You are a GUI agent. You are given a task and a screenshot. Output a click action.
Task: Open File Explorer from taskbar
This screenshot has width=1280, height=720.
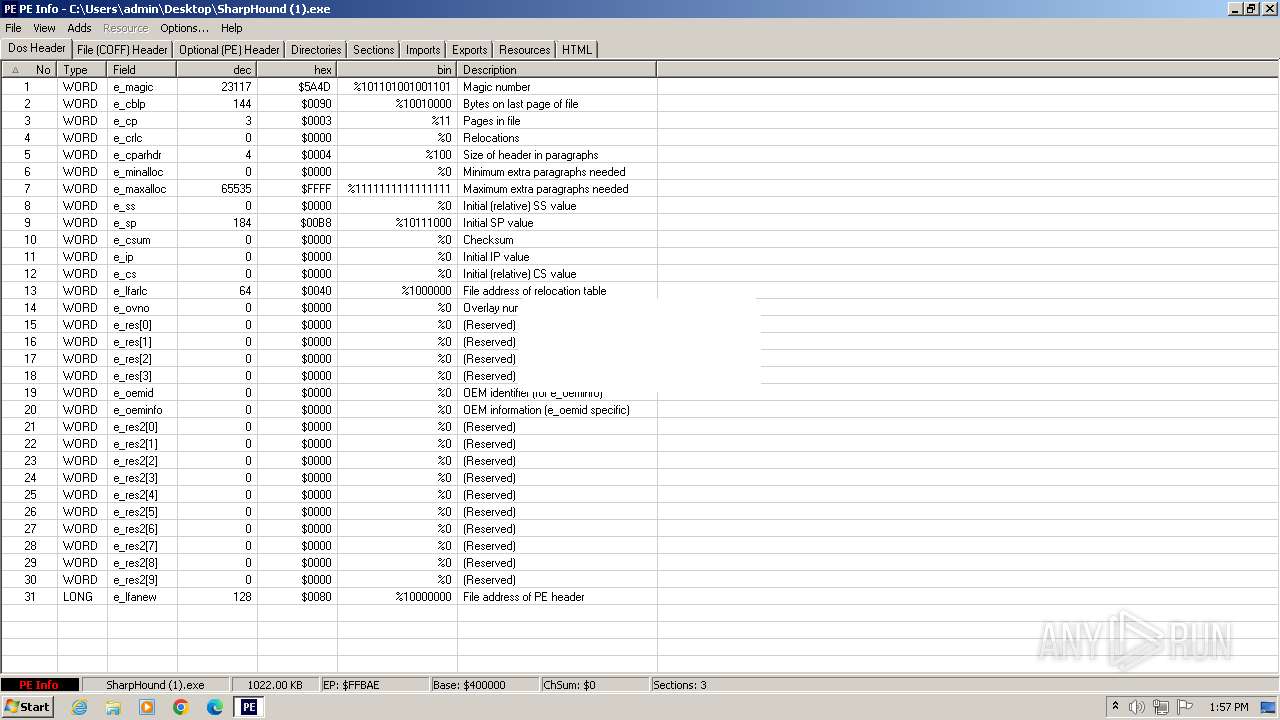(113, 707)
